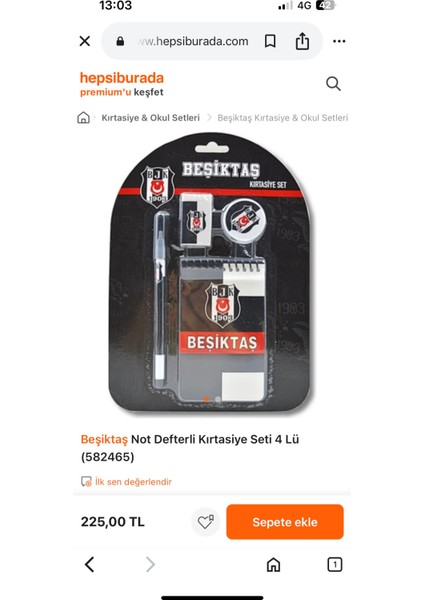Close the in-app browser with the X icon
424x600 pixels.
click(85, 41)
